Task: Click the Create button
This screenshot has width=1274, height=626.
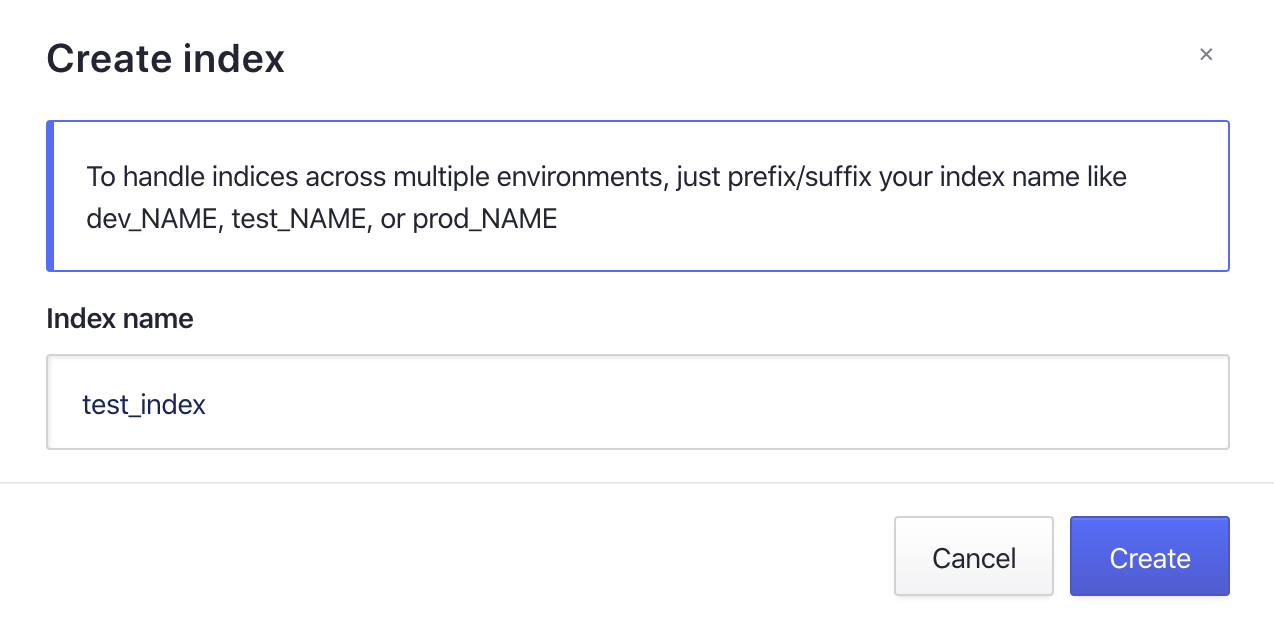Action: coord(1149,557)
